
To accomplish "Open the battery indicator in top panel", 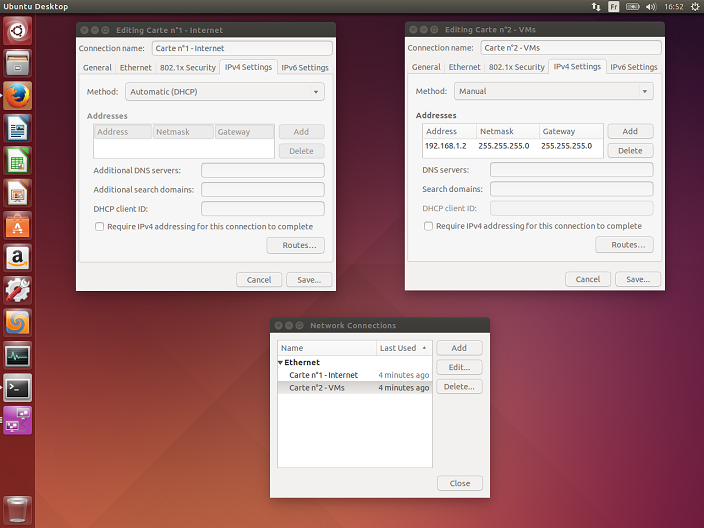I will click(x=632, y=7).
